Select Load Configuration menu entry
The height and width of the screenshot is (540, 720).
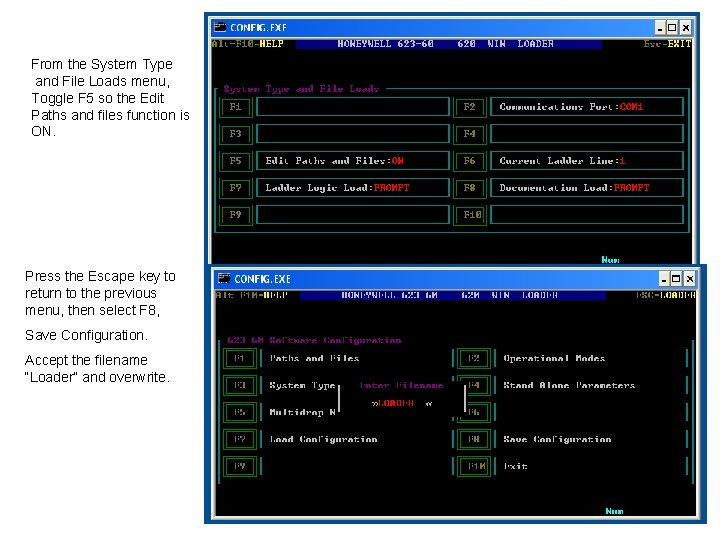(x=324, y=439)
